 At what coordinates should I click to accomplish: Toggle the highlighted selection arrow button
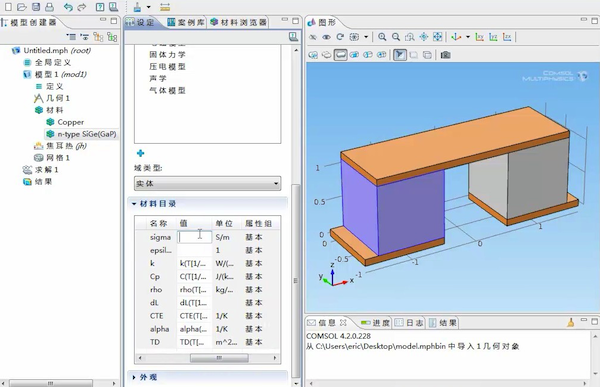click(399, 55)
